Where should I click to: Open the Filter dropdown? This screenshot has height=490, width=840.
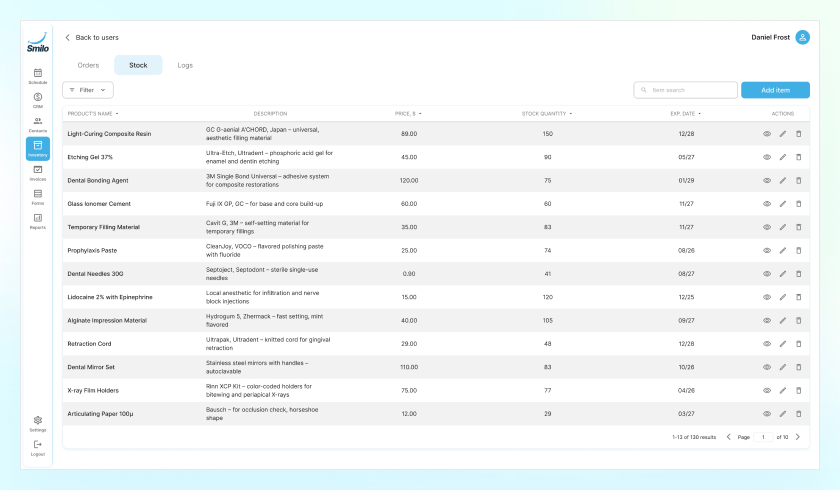[x=88, y=90]
